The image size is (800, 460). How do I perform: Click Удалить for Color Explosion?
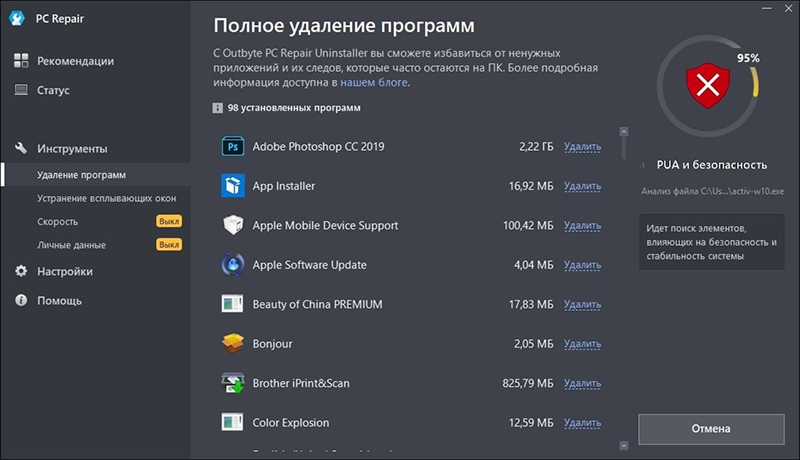pos(582,423)
